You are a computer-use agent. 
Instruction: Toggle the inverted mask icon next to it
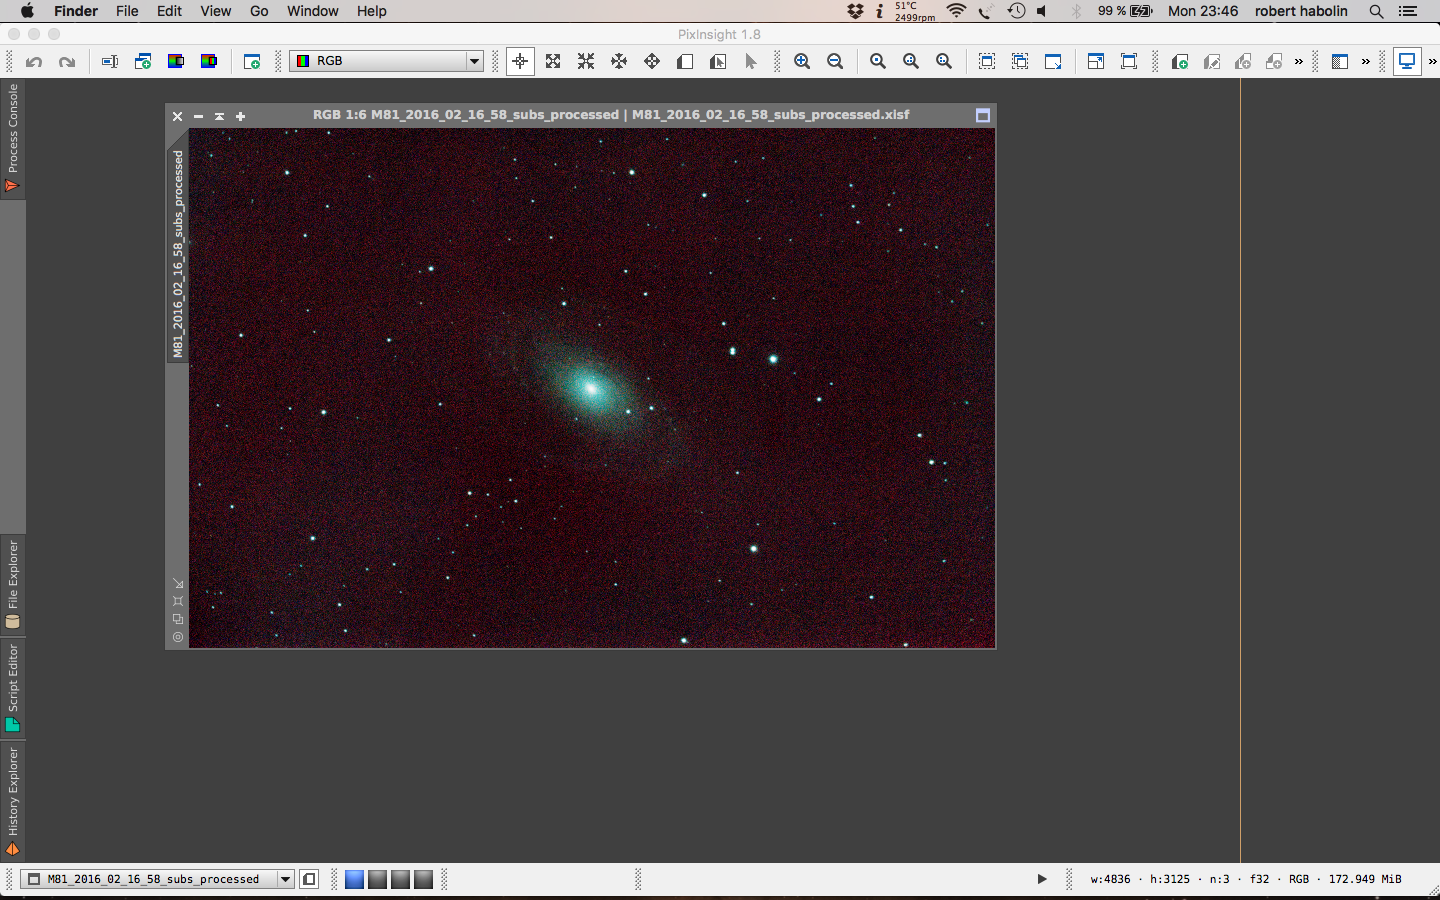[718, 62]
